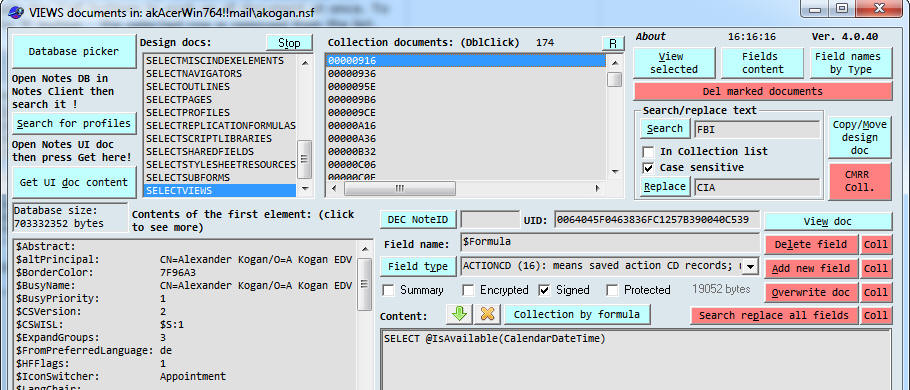Toggle the In Collection list checkbox
910x390 pixels.
click(648, 151)
